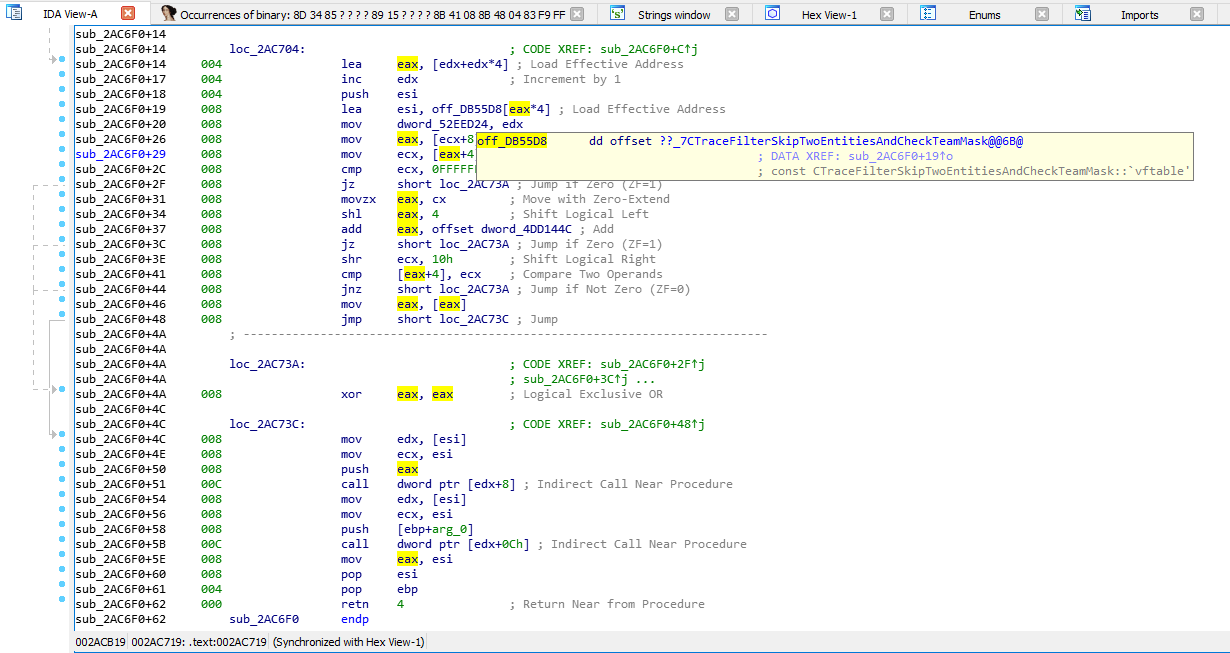Viewport: 1230px width, 653px height.
Task: Click the Imports tab icon
Action: point(1083,14)
